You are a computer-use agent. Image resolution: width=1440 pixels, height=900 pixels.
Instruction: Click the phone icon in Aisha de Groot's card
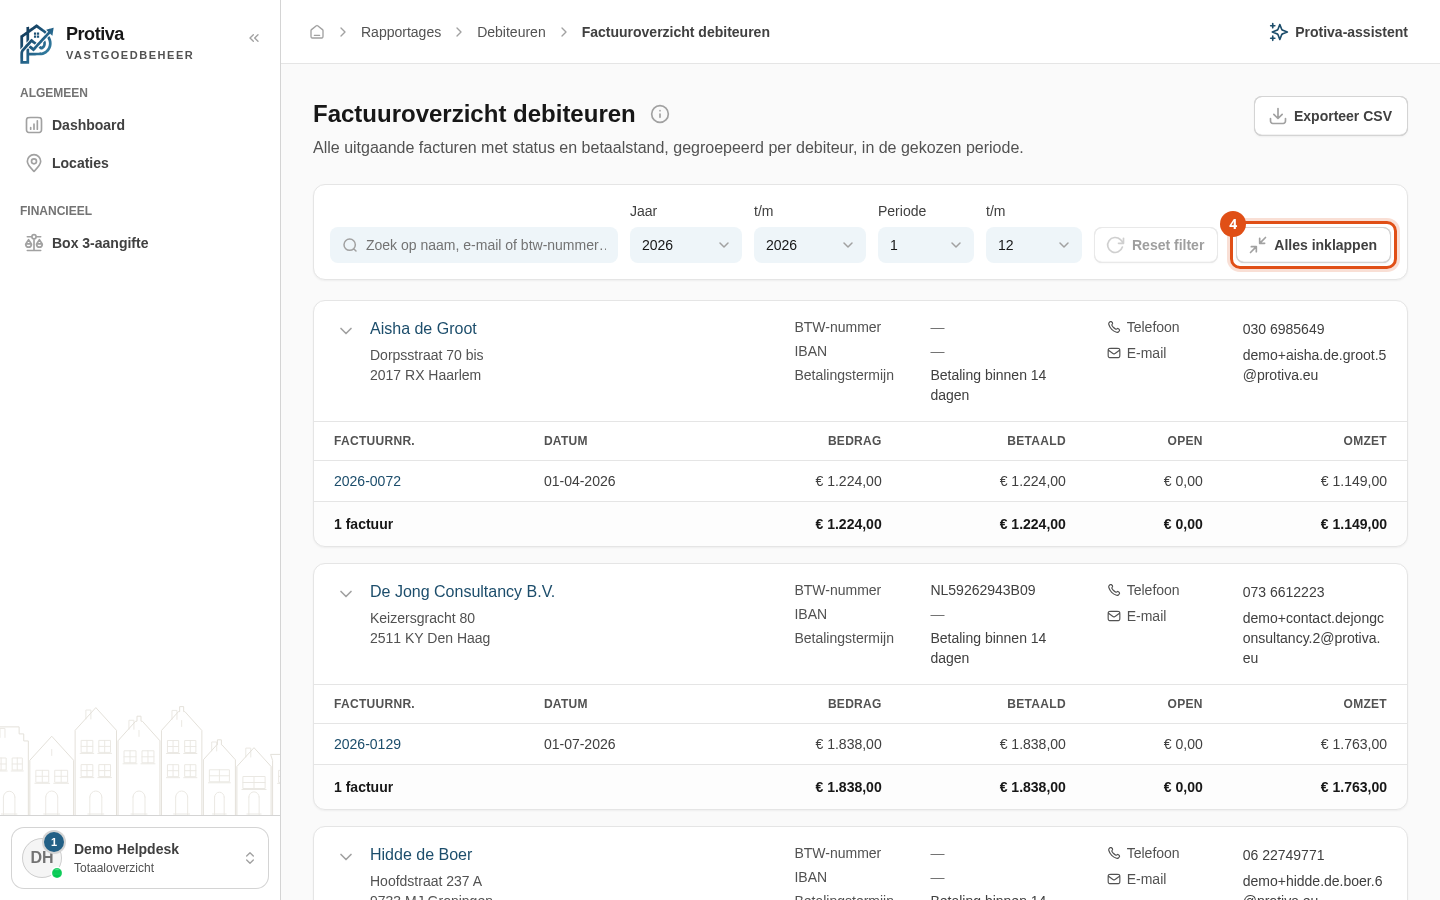pos(1114,327)
